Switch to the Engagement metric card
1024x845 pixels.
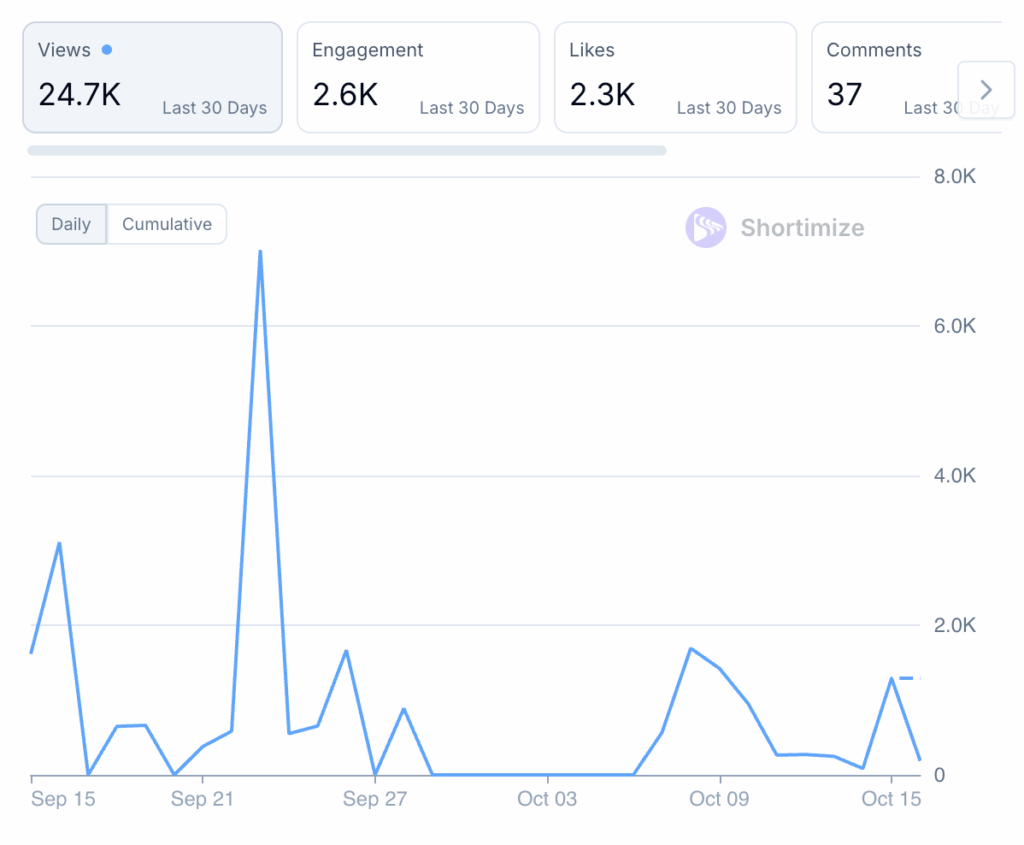click(418, 77)
